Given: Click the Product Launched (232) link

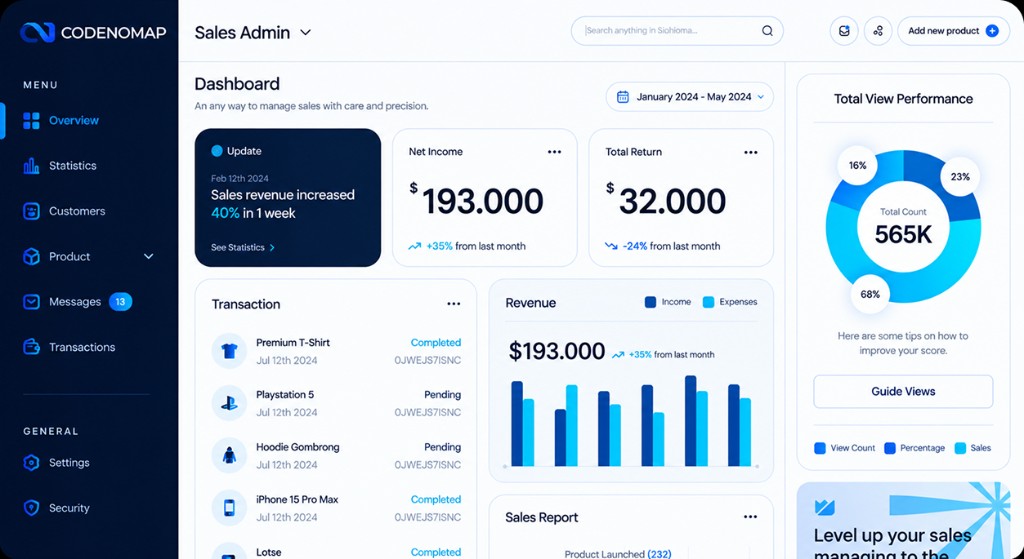Looking at the screenshot, I should coord(618,554).
